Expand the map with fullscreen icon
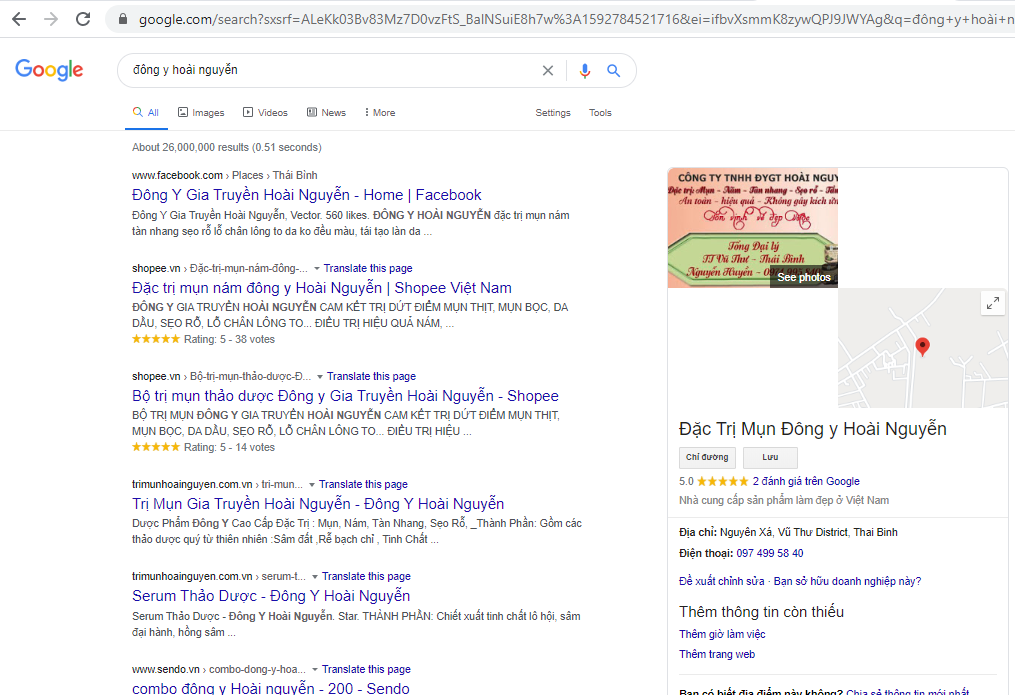 [x=992, y=304]
